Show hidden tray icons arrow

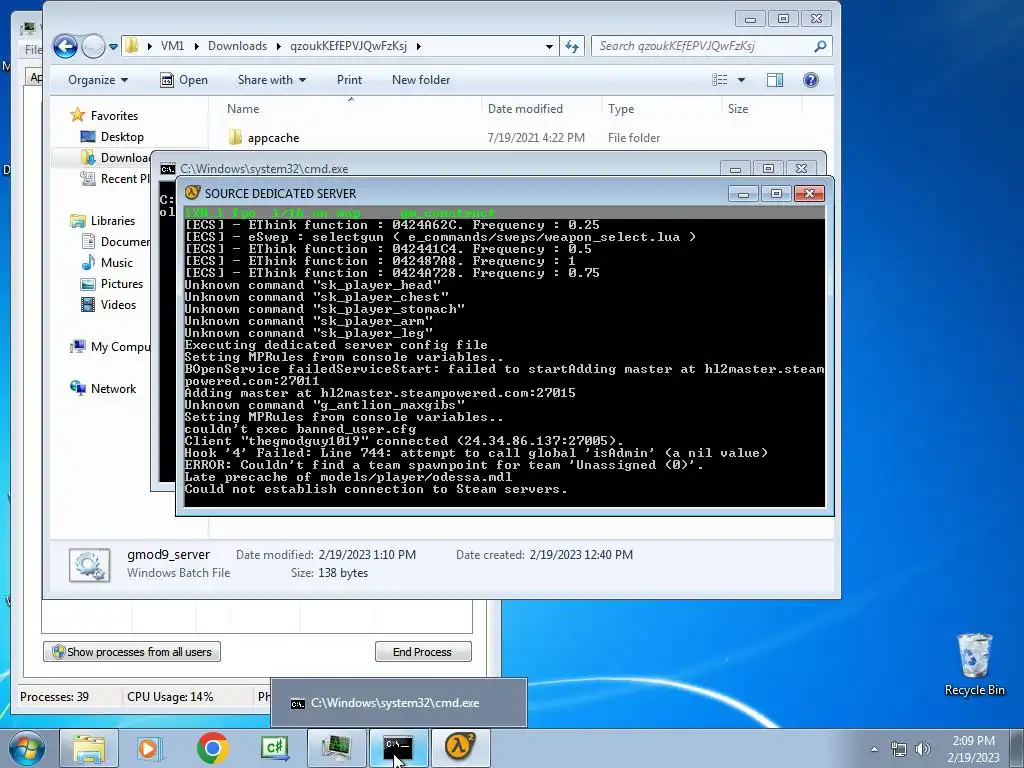click(x=874, y=749)
